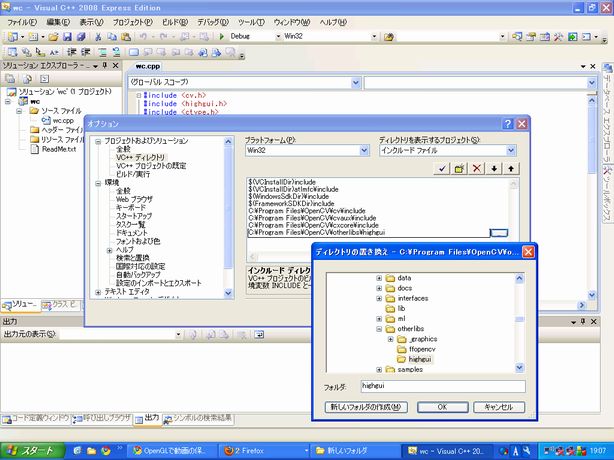
Task: Open the Platform Win32 dropdown
Action: (x=364, y=150)
